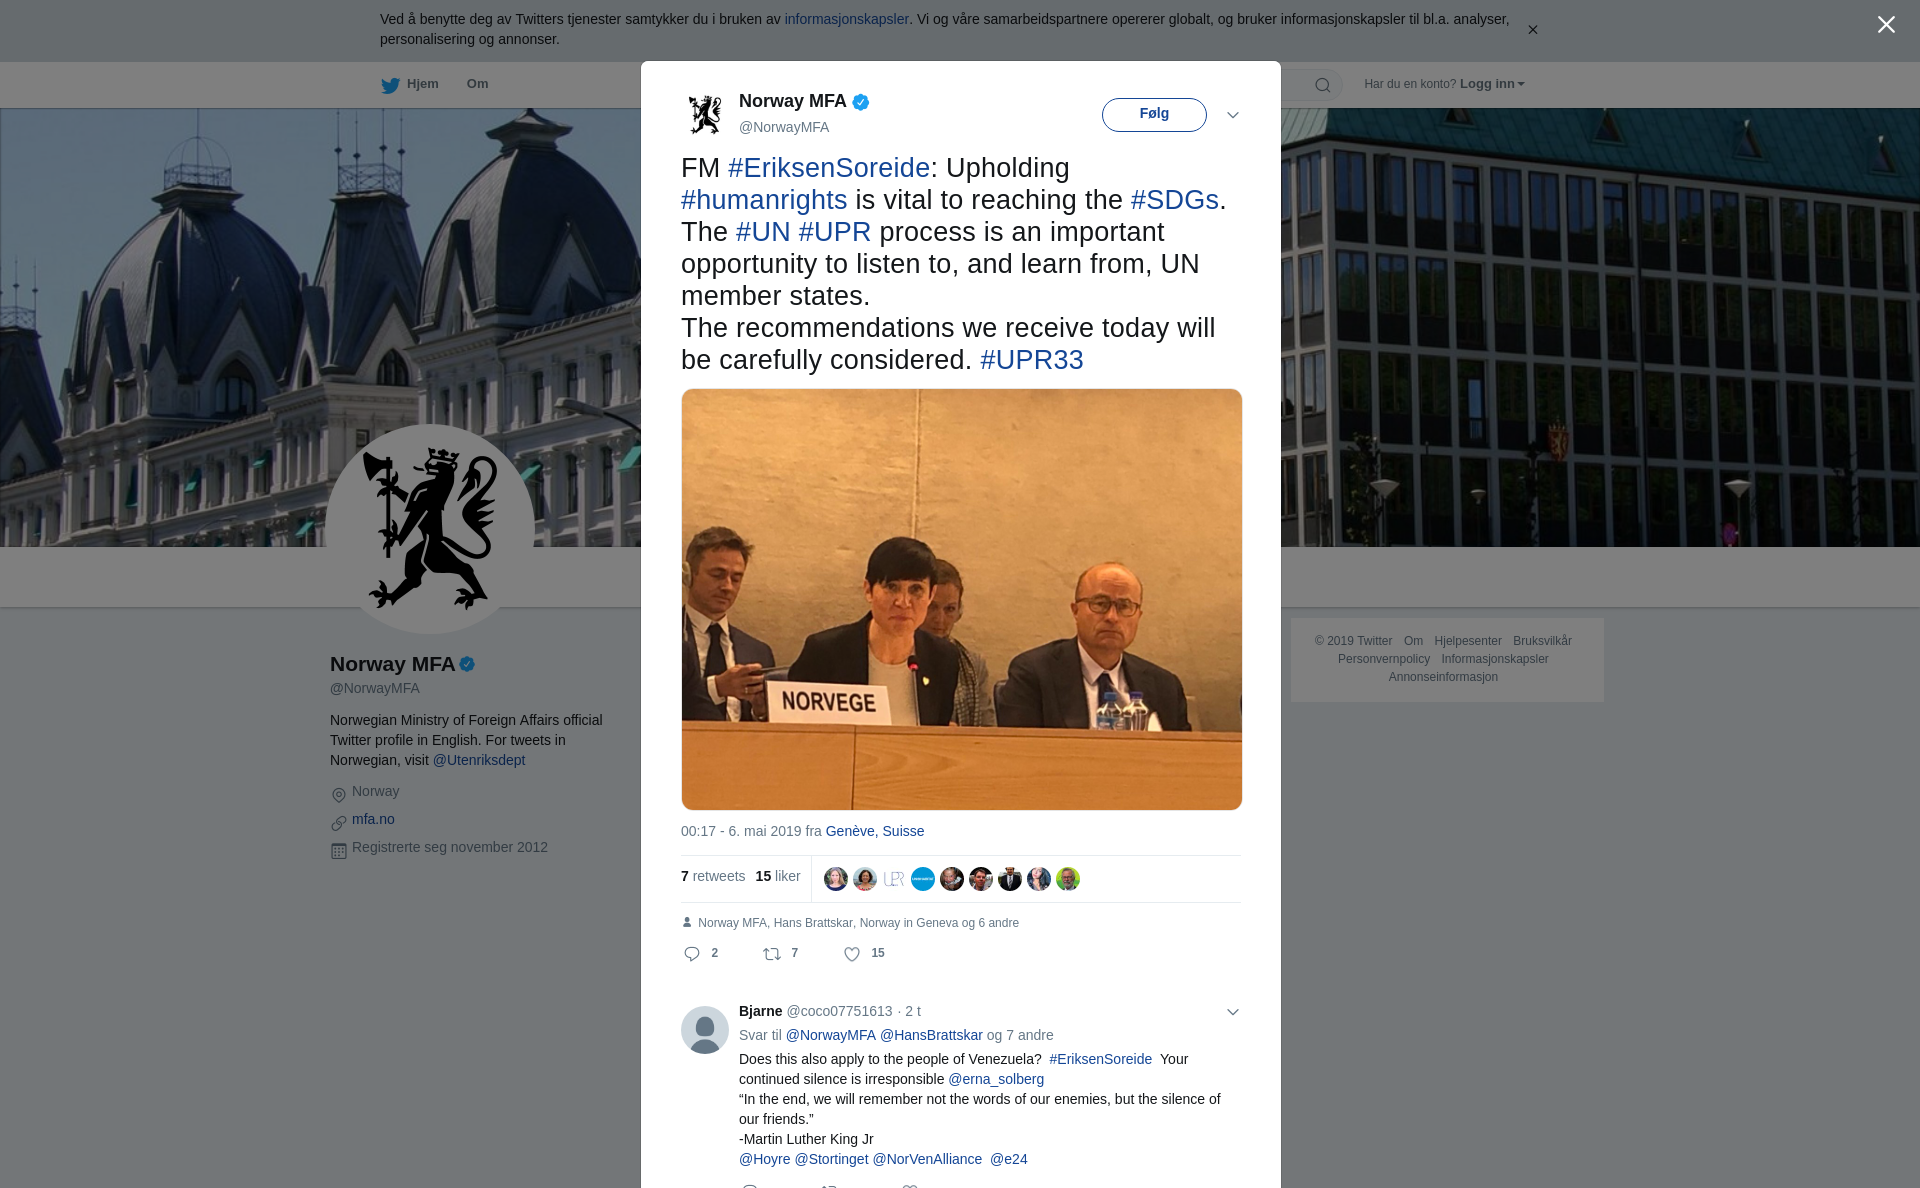The height and width of the screenshot is (1188, 1920).
Task: Open the #UPR33 hashtag link
Action: coord(1031,360)
